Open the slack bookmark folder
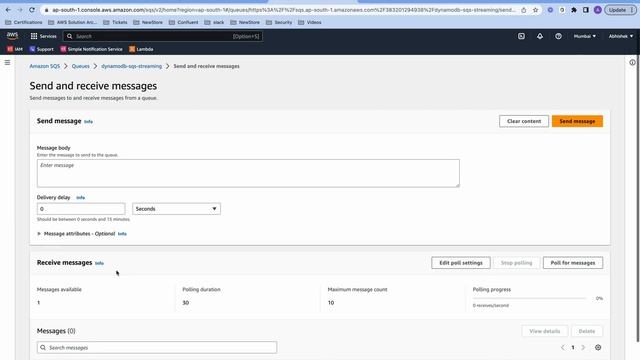This screenshot has height=360, width=640. point(215,22)
